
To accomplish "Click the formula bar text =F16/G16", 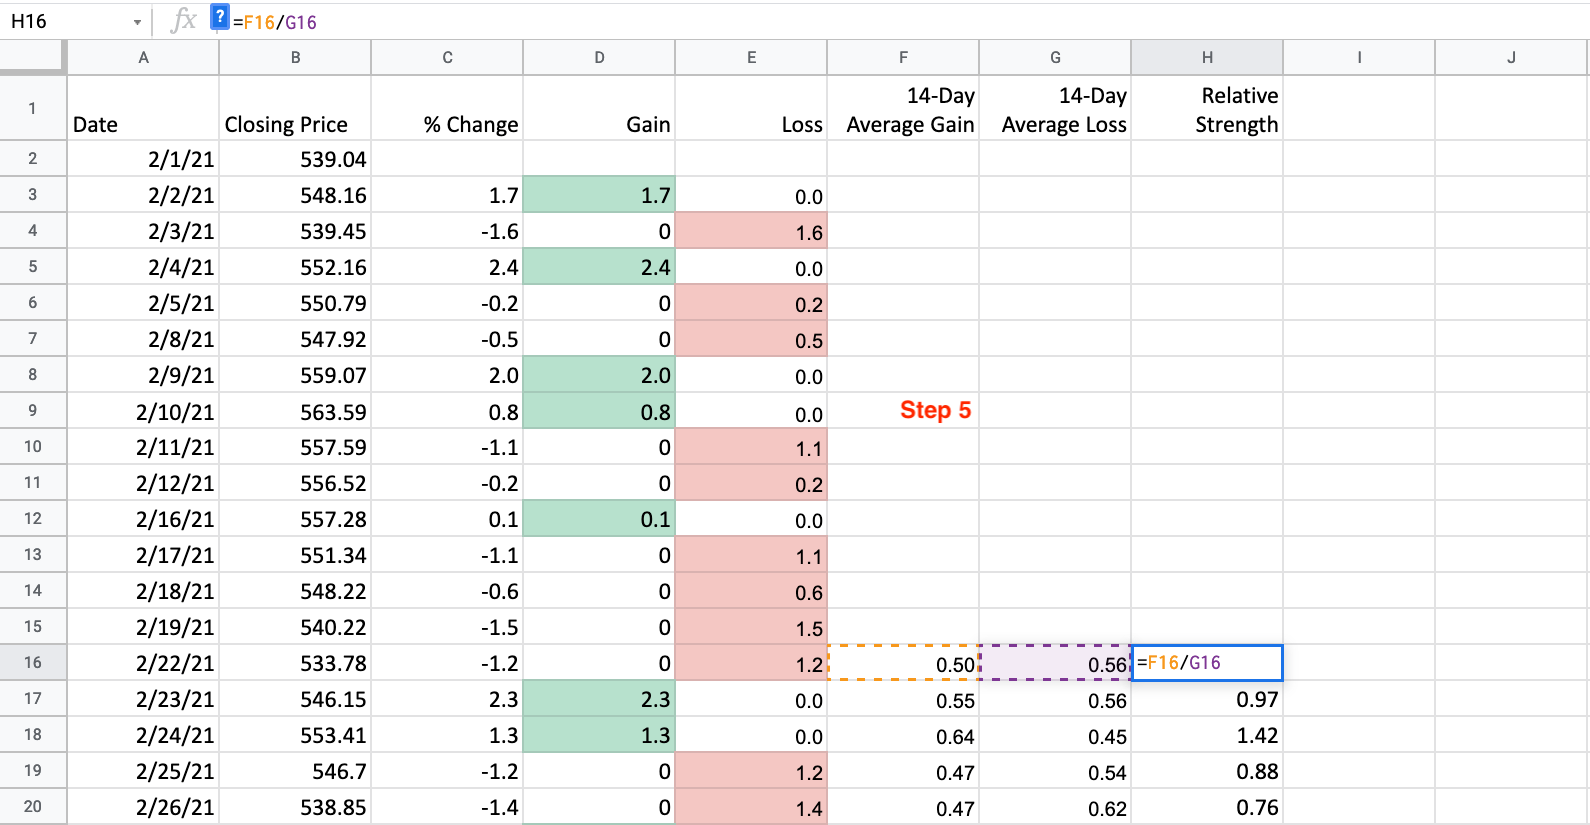I will click(275, 22).
